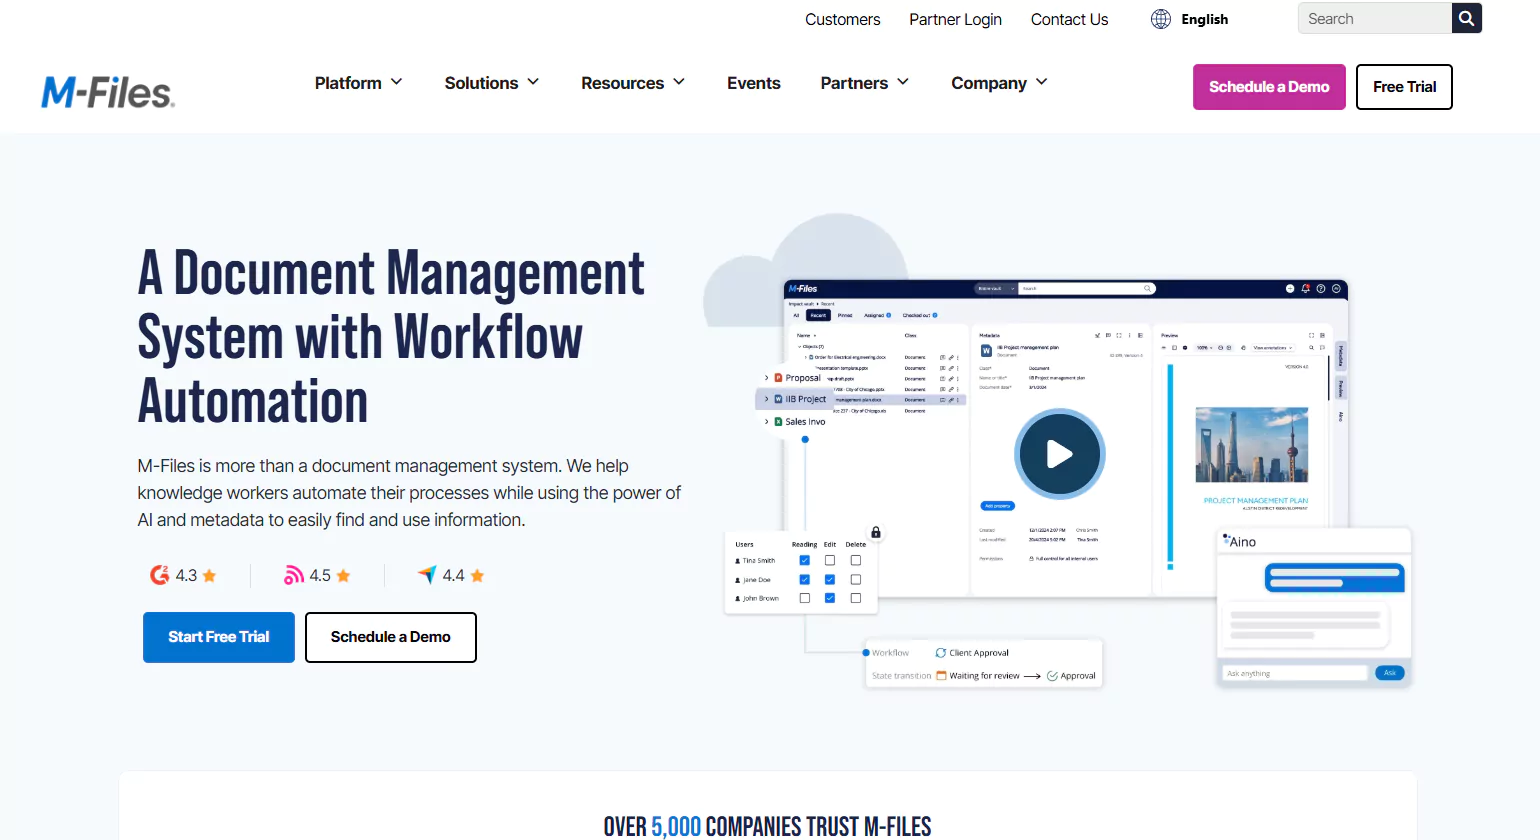Click the pink Schedule a Demo button
The width and height of the screenshot is (1540, 840).
(1268, 87)
